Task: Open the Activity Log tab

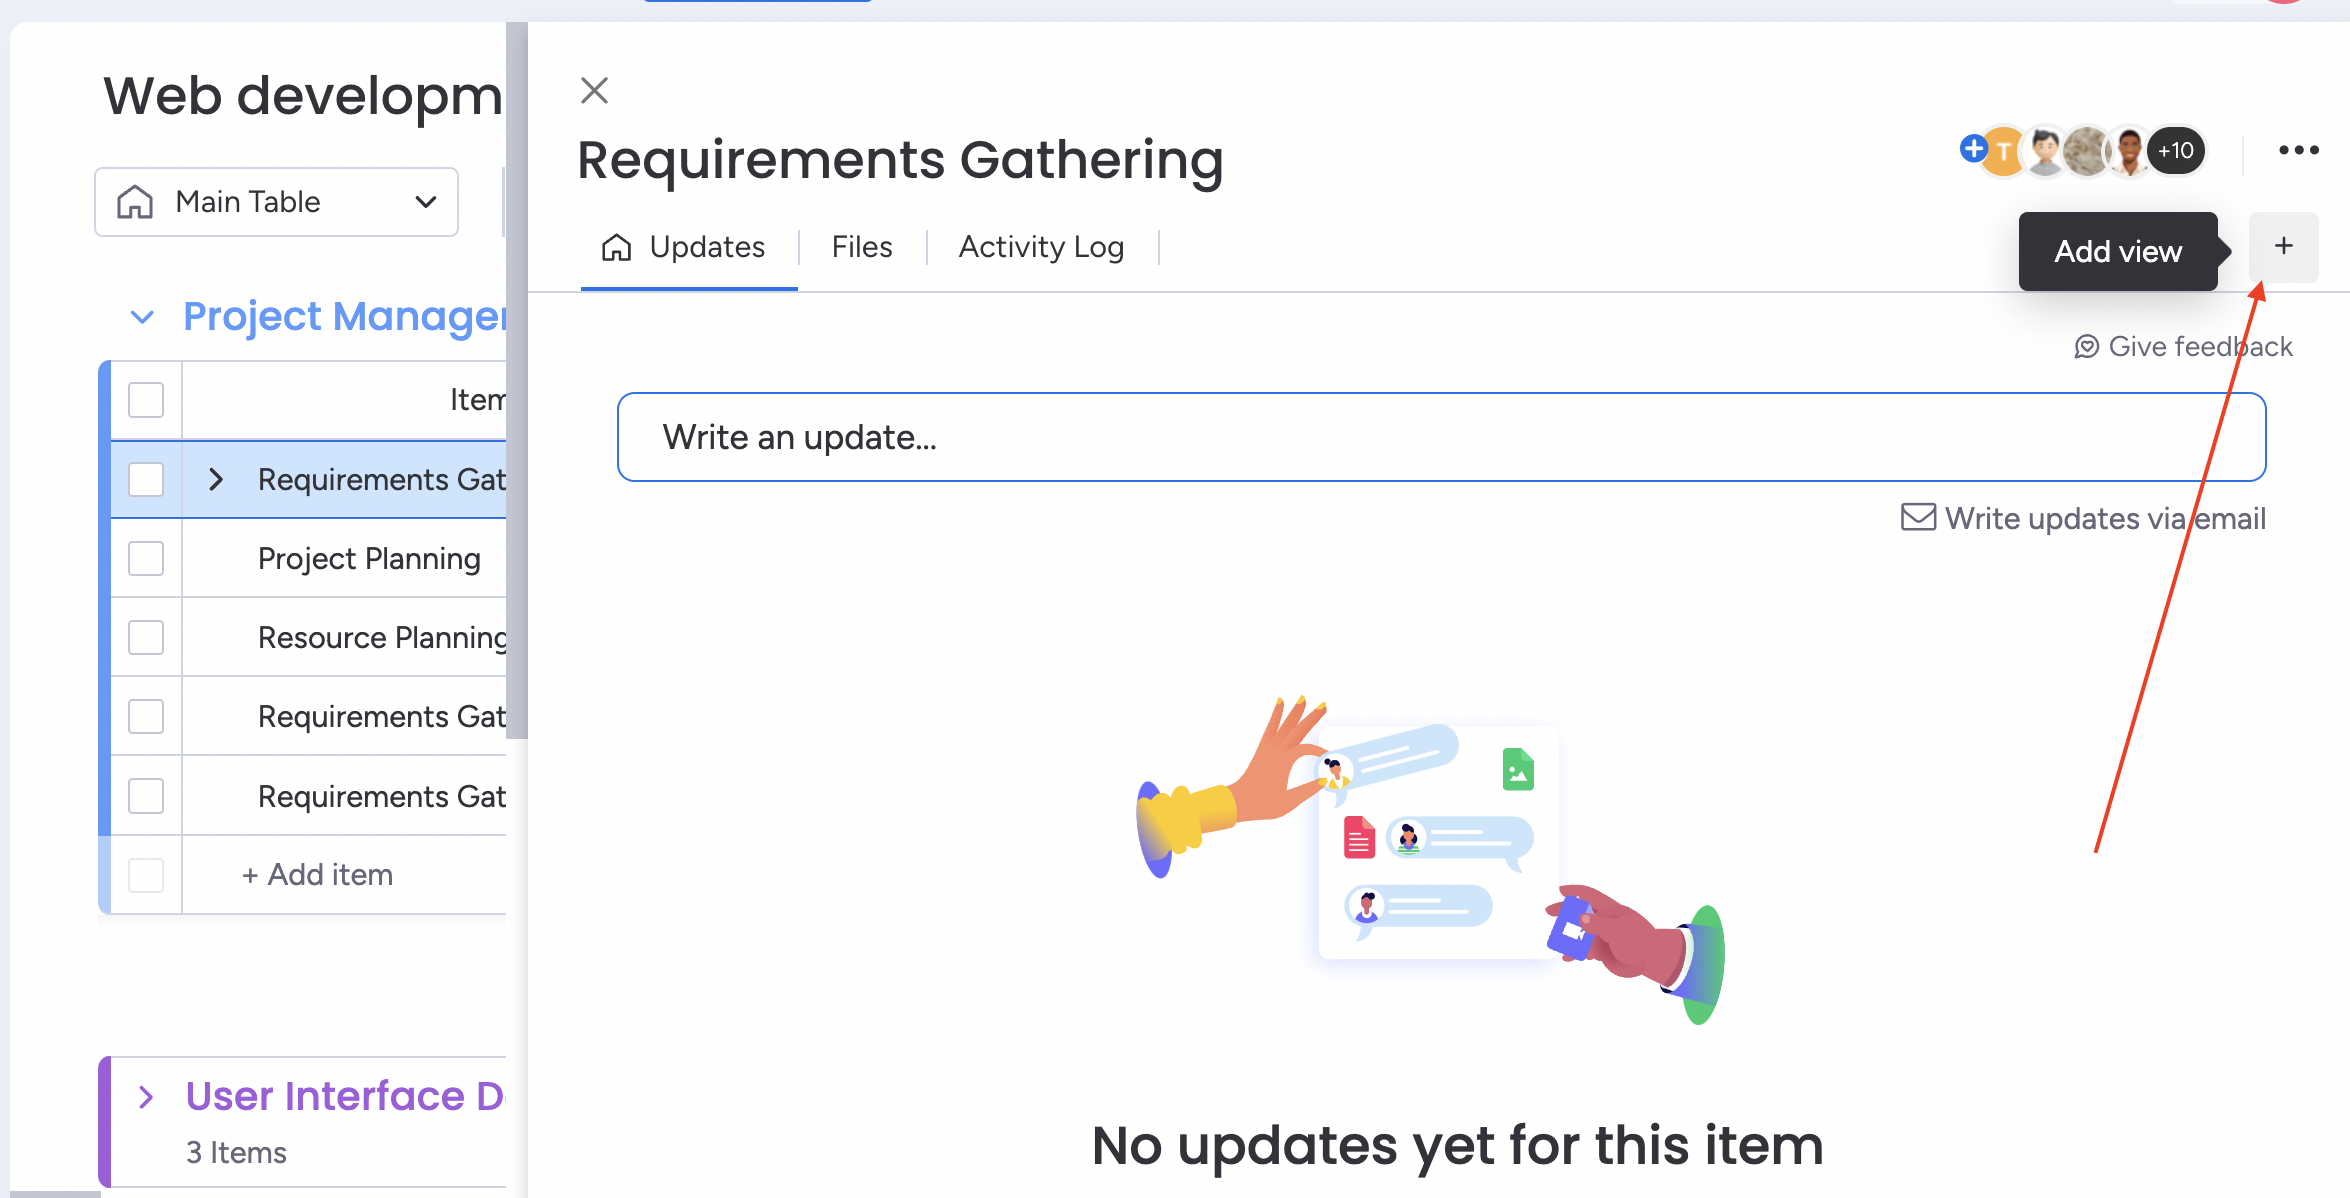Action: pyautogui.click(x=1041, y=246)
